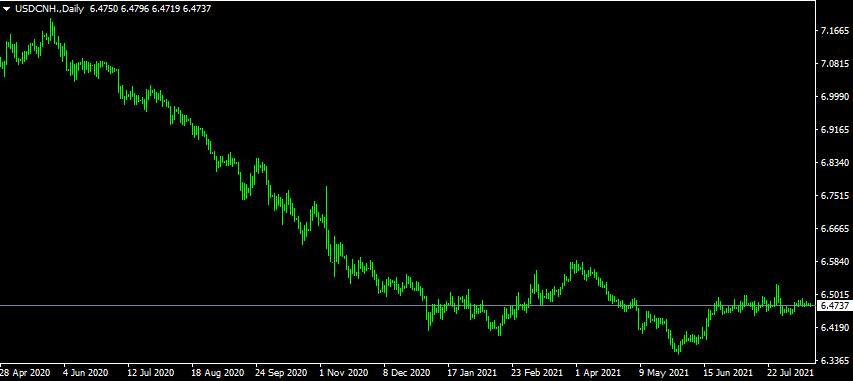Select the current price label 6.4737
The width and height of the screenshot is (853, 381).
coord(834,306)
